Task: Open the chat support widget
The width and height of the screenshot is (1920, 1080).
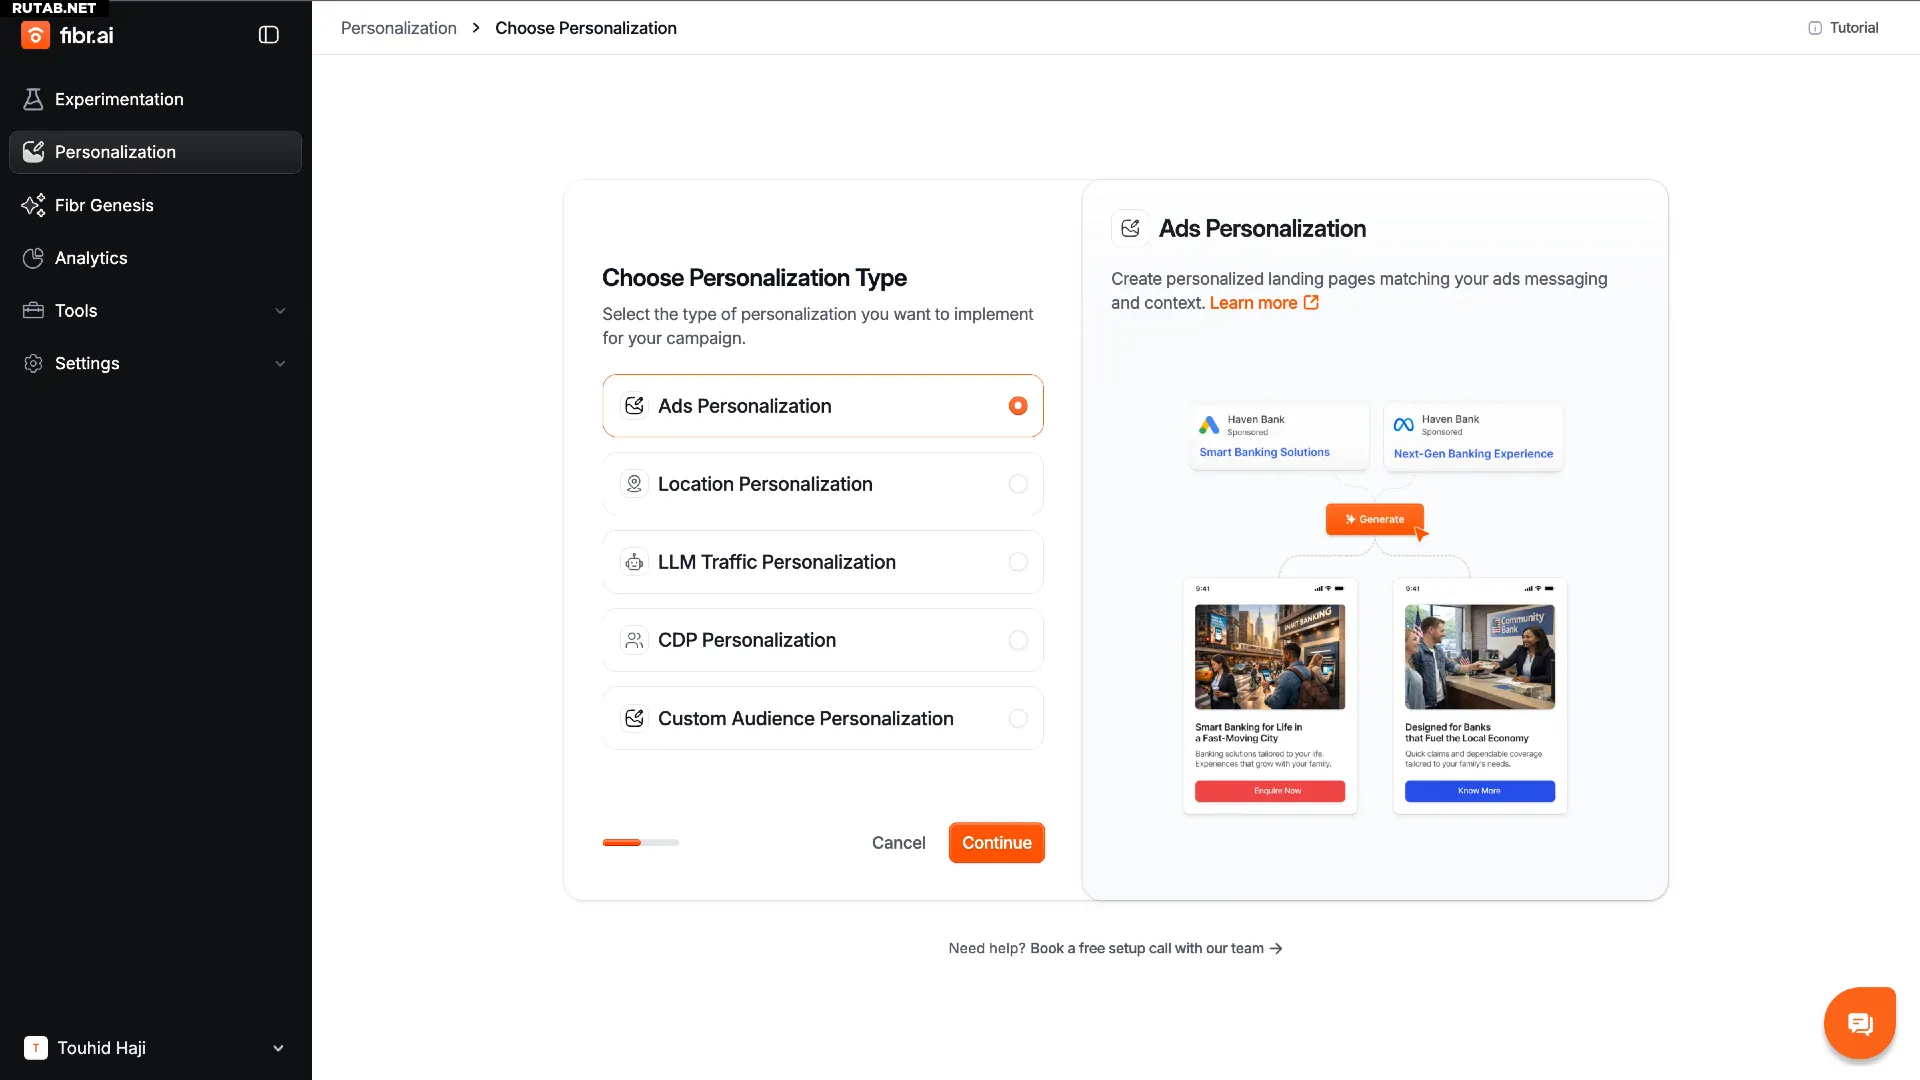Action: tap(1859, 1023)
